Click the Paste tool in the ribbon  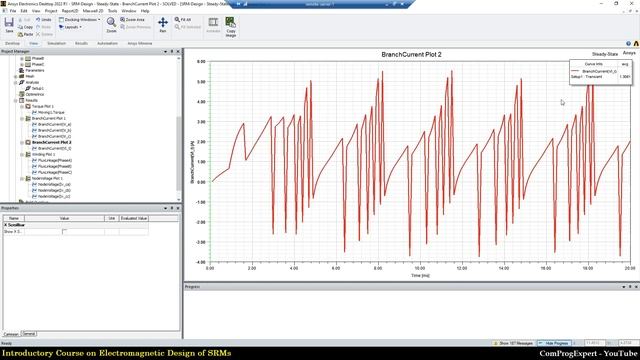point(25,34)
